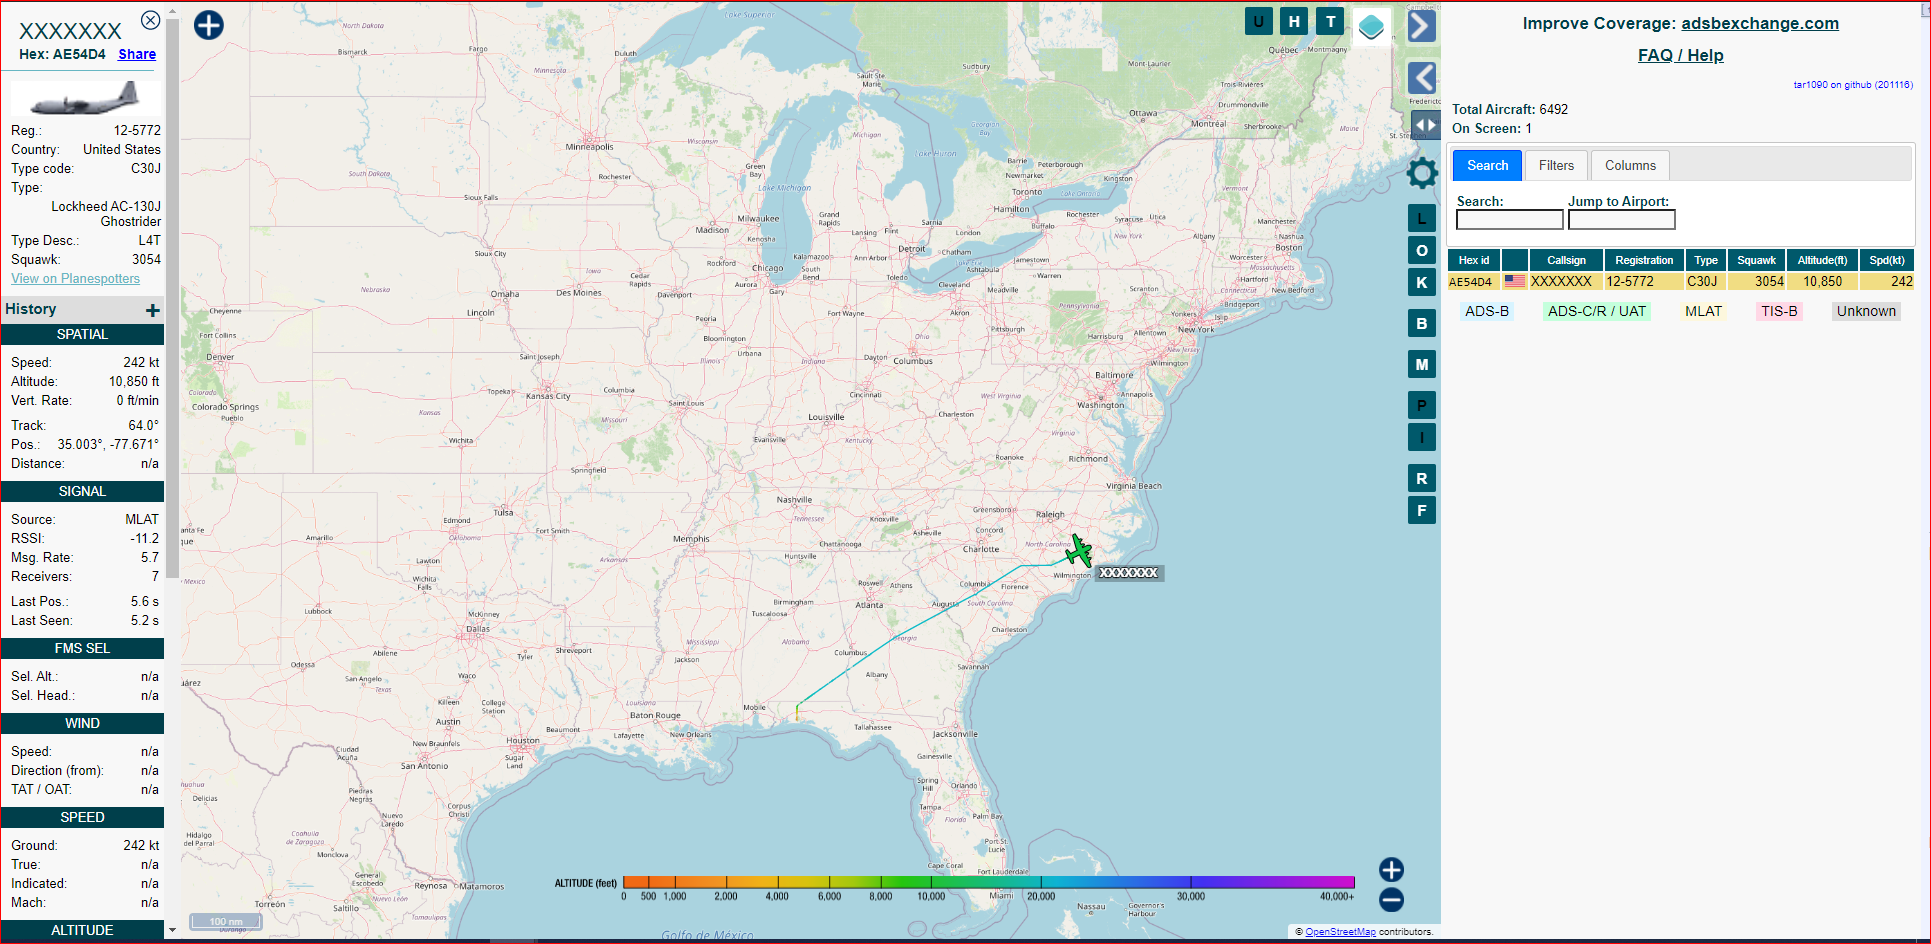The height and width of the screenshot is (944, 1931).
Task: Click the plus crosshair icon on the map's top-left
Action: [x=208, y=25]
